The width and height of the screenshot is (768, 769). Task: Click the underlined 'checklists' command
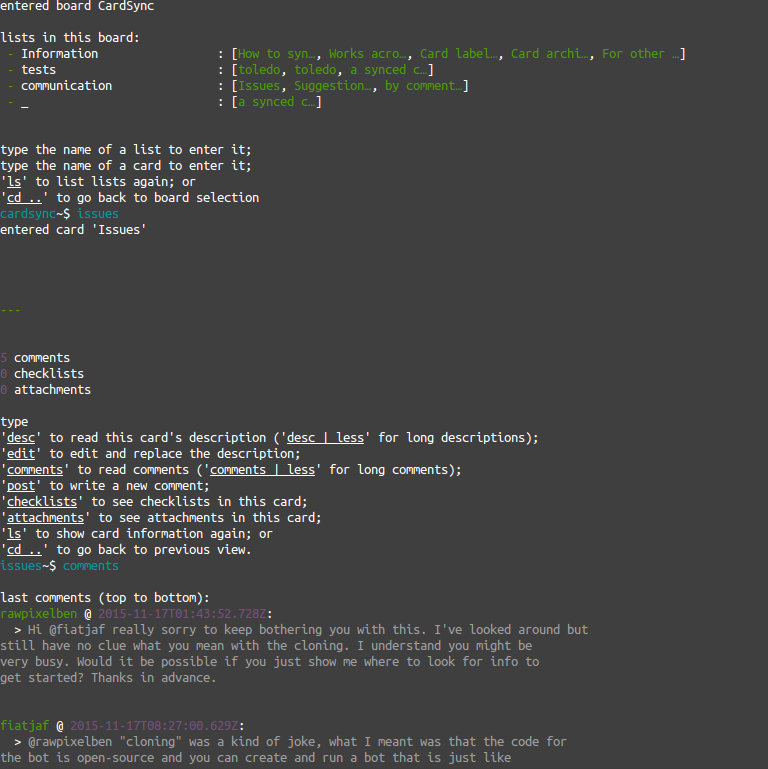(42, 502)
